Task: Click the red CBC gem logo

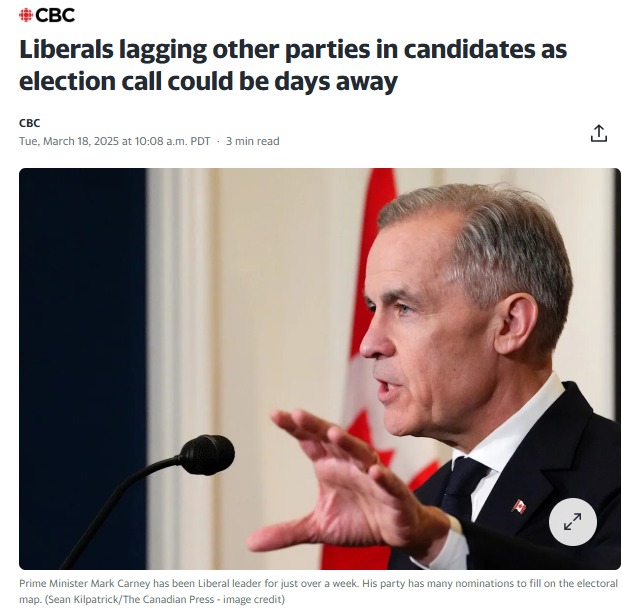Action: pyautogui.click(x=26, y=15)
